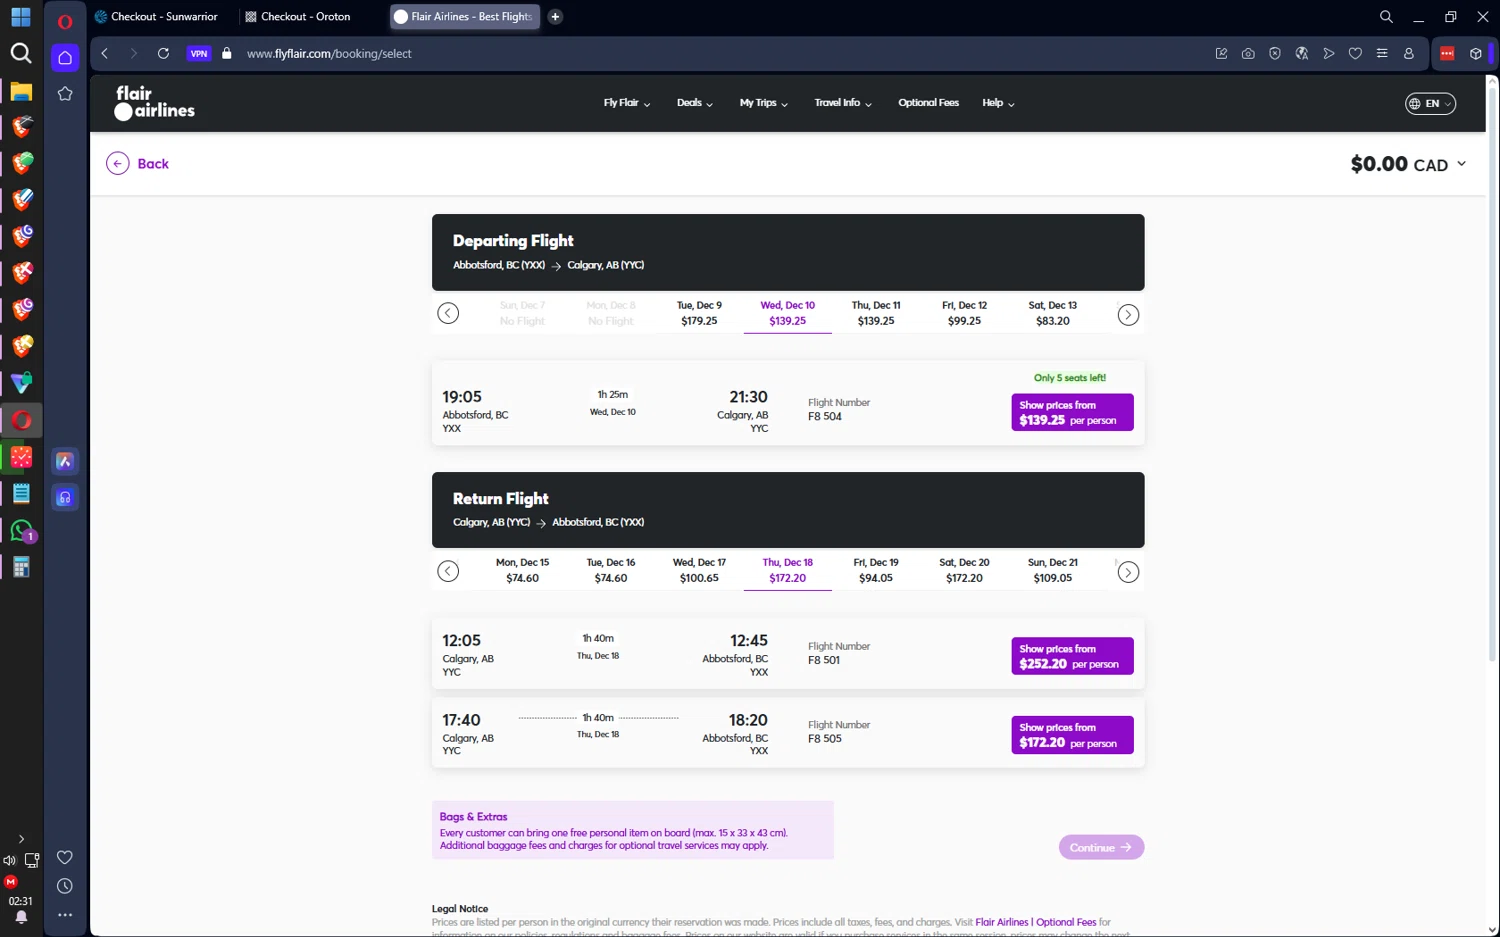Click the Opera sidebar home icon

[x=65, y=57]
